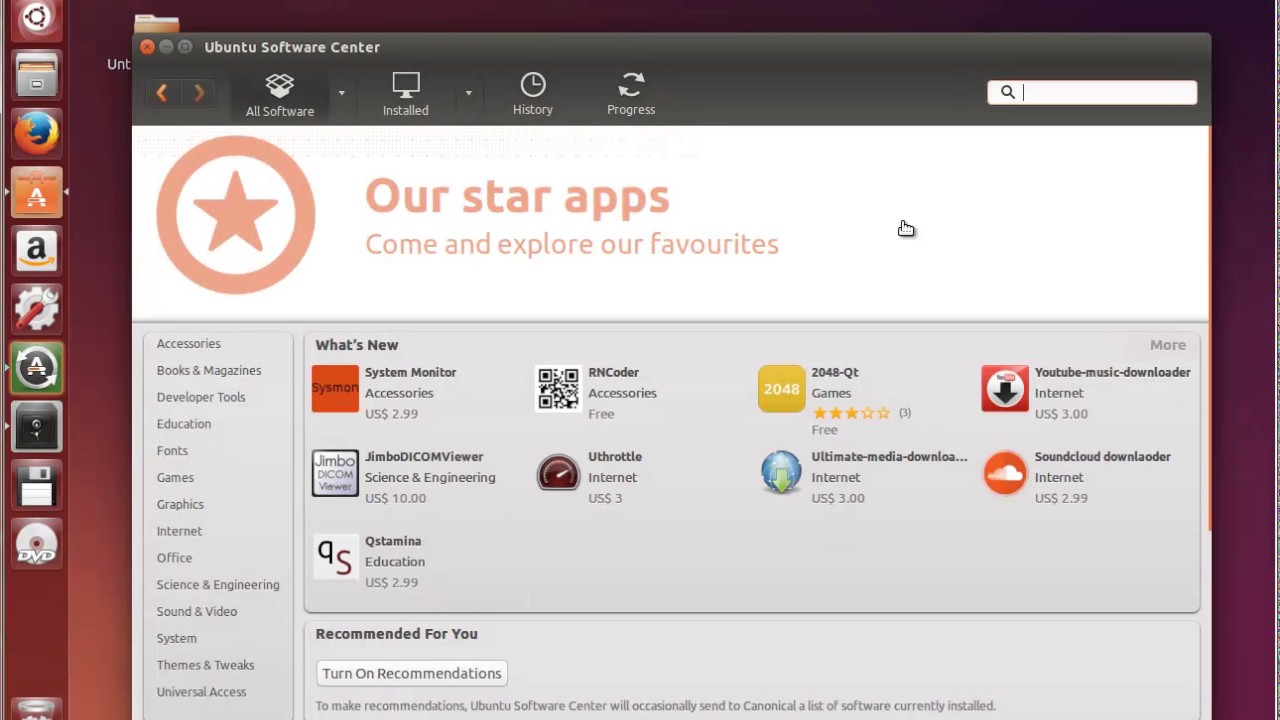Select the Developer Tools category
Viewport: 1280px width, 720px height.
pos(200,397)
